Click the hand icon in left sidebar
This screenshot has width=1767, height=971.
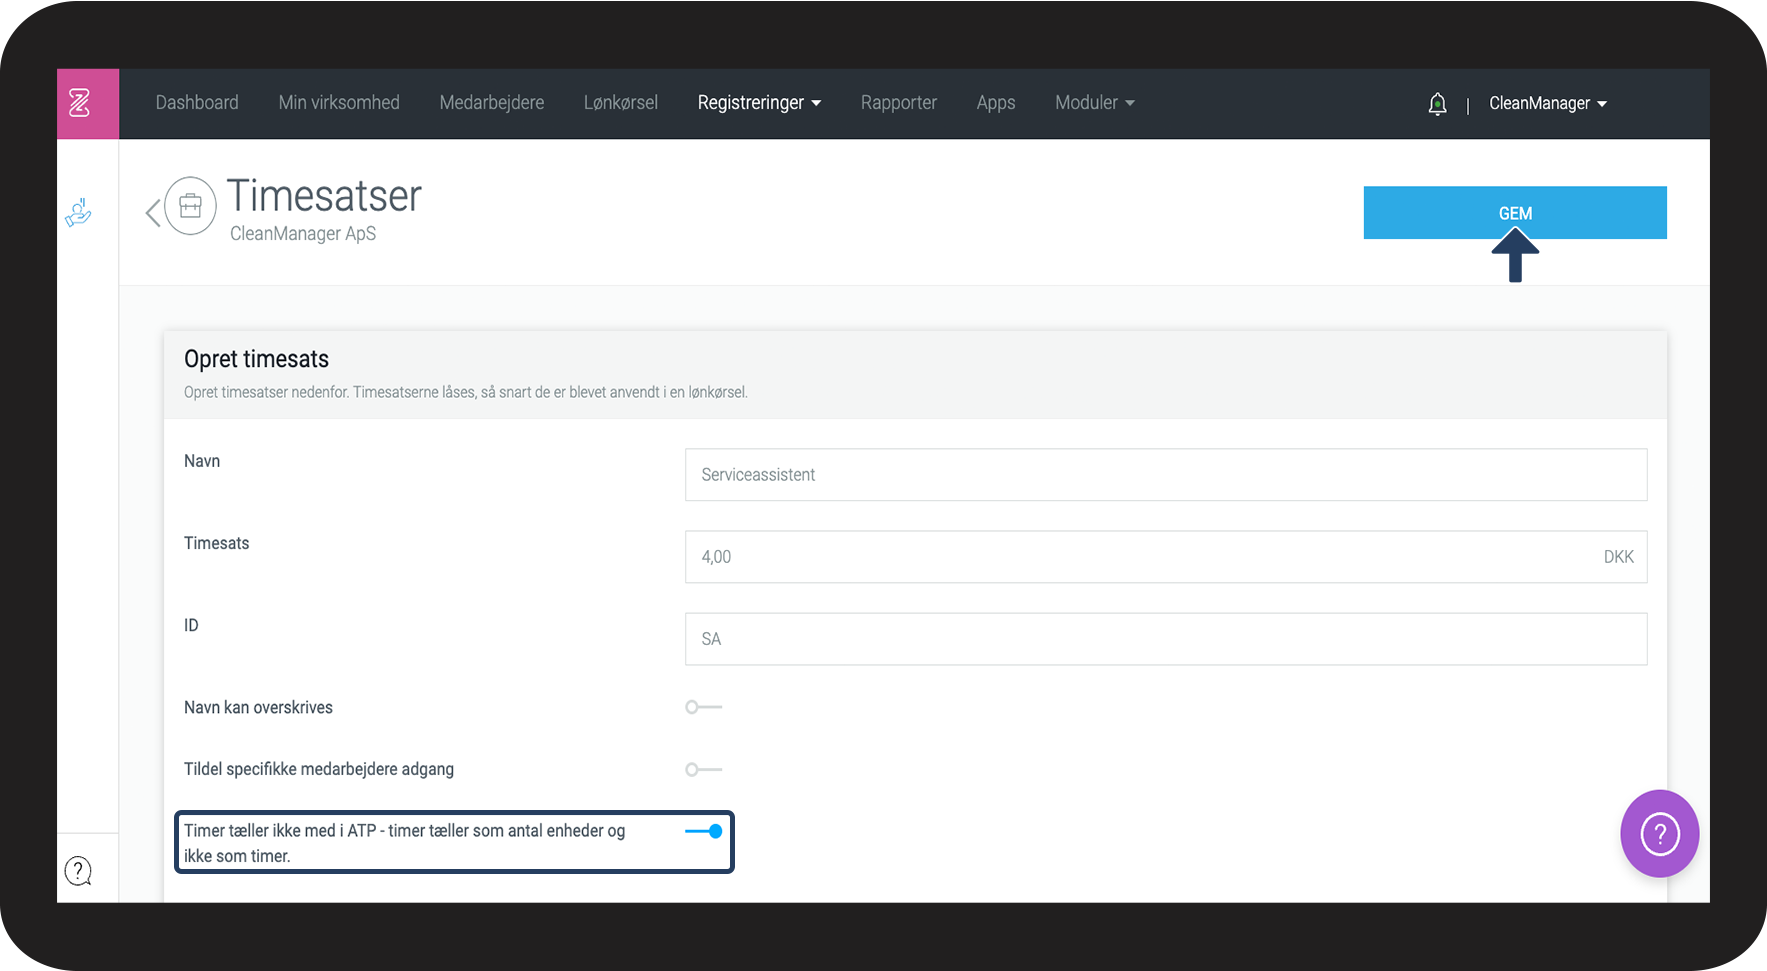tap(79, 213)
